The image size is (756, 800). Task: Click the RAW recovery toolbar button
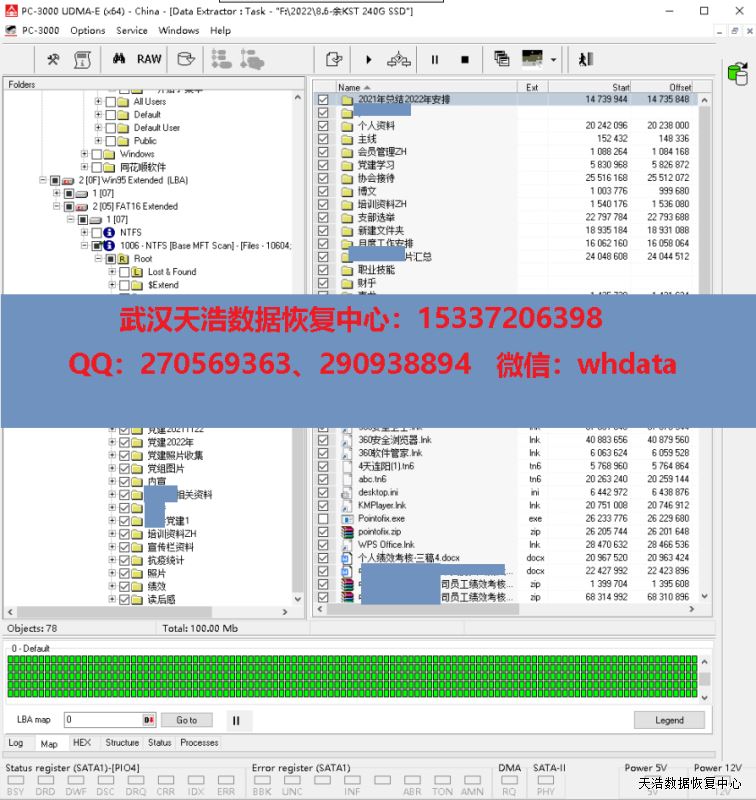149,59
